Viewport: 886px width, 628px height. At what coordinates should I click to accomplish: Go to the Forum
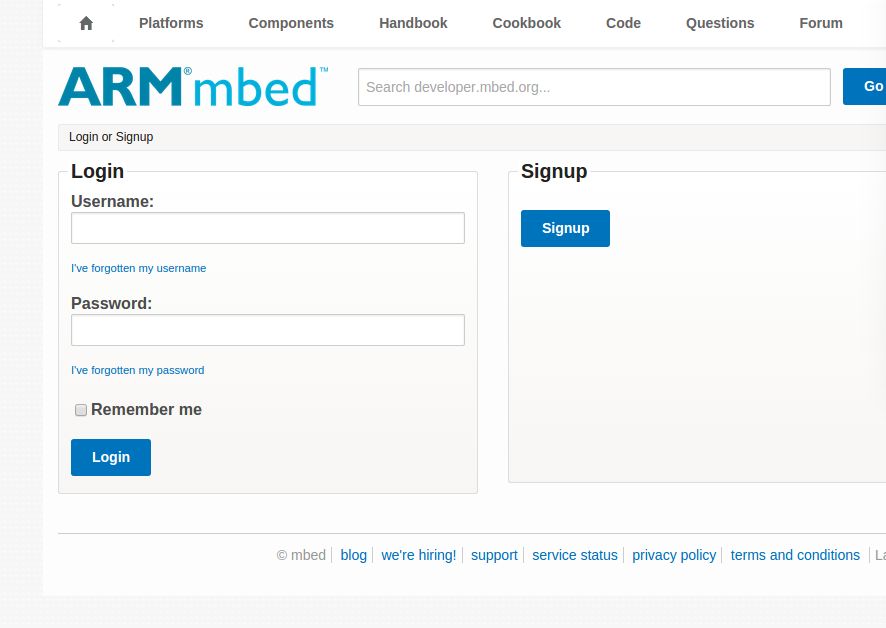pos(820,23)
